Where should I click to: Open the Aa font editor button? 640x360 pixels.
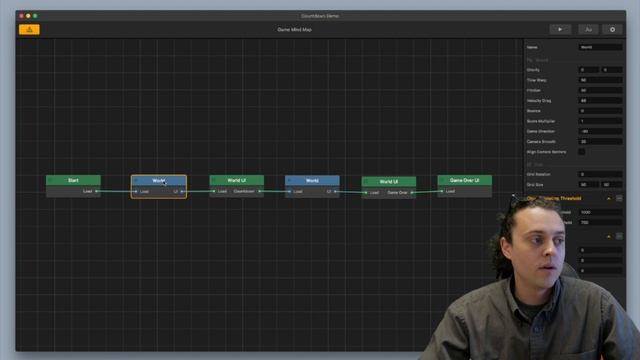pyautogui.click(x=588, y=29)
